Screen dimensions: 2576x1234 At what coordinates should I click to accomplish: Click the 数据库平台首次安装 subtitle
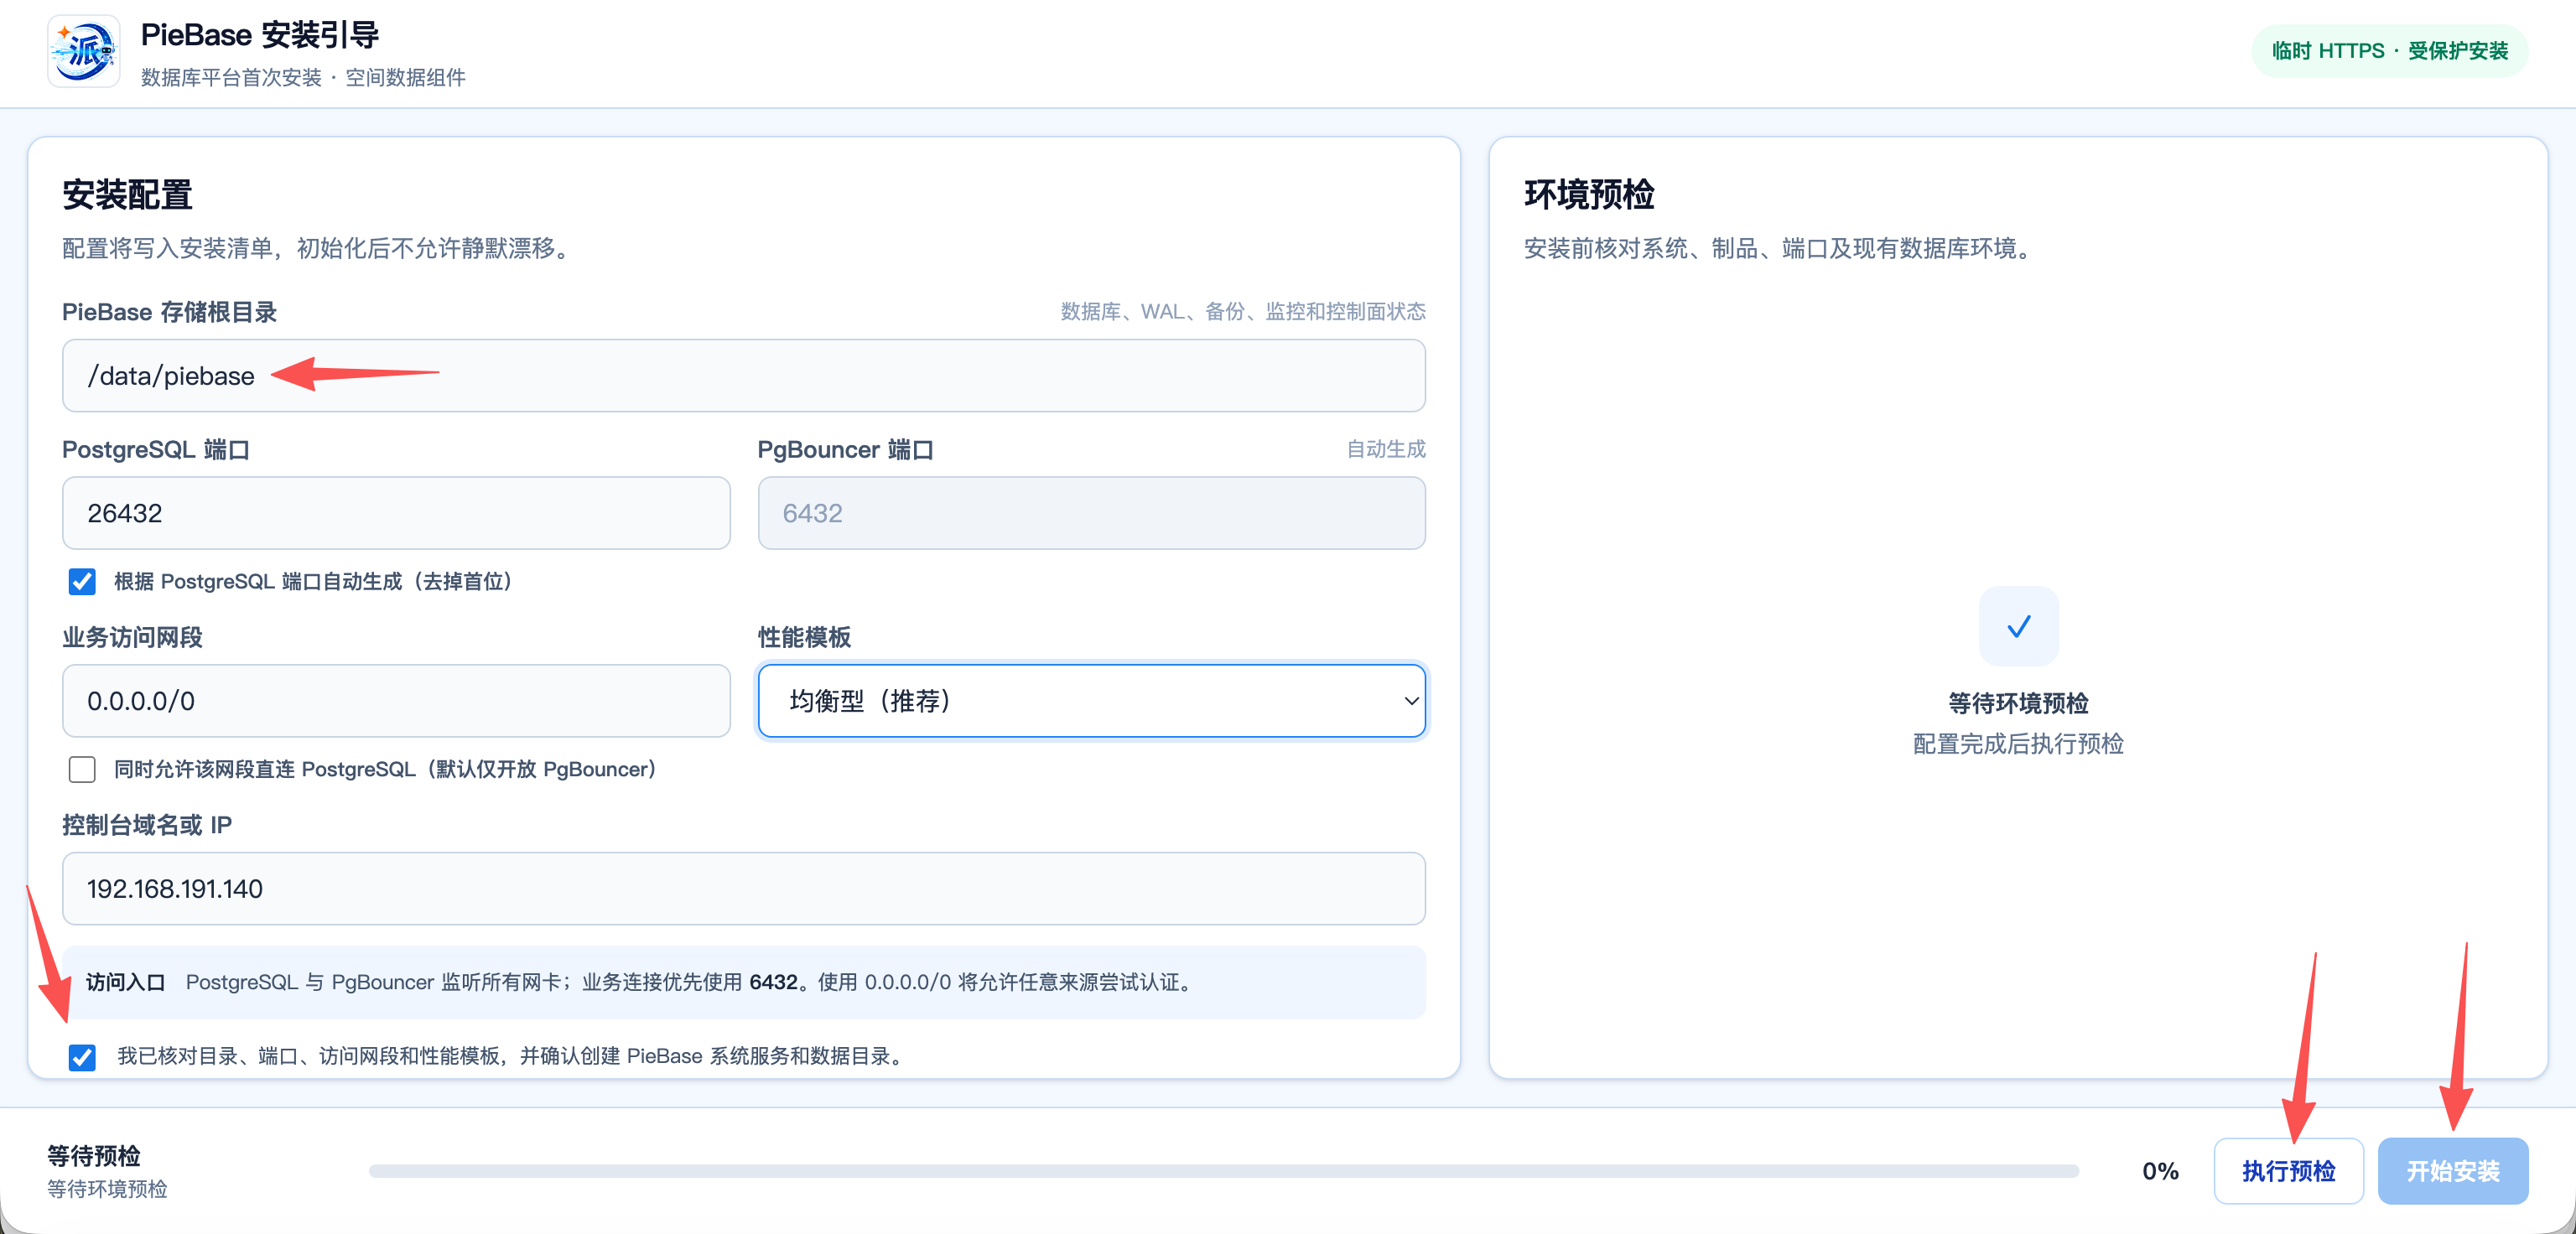(303, 77)
